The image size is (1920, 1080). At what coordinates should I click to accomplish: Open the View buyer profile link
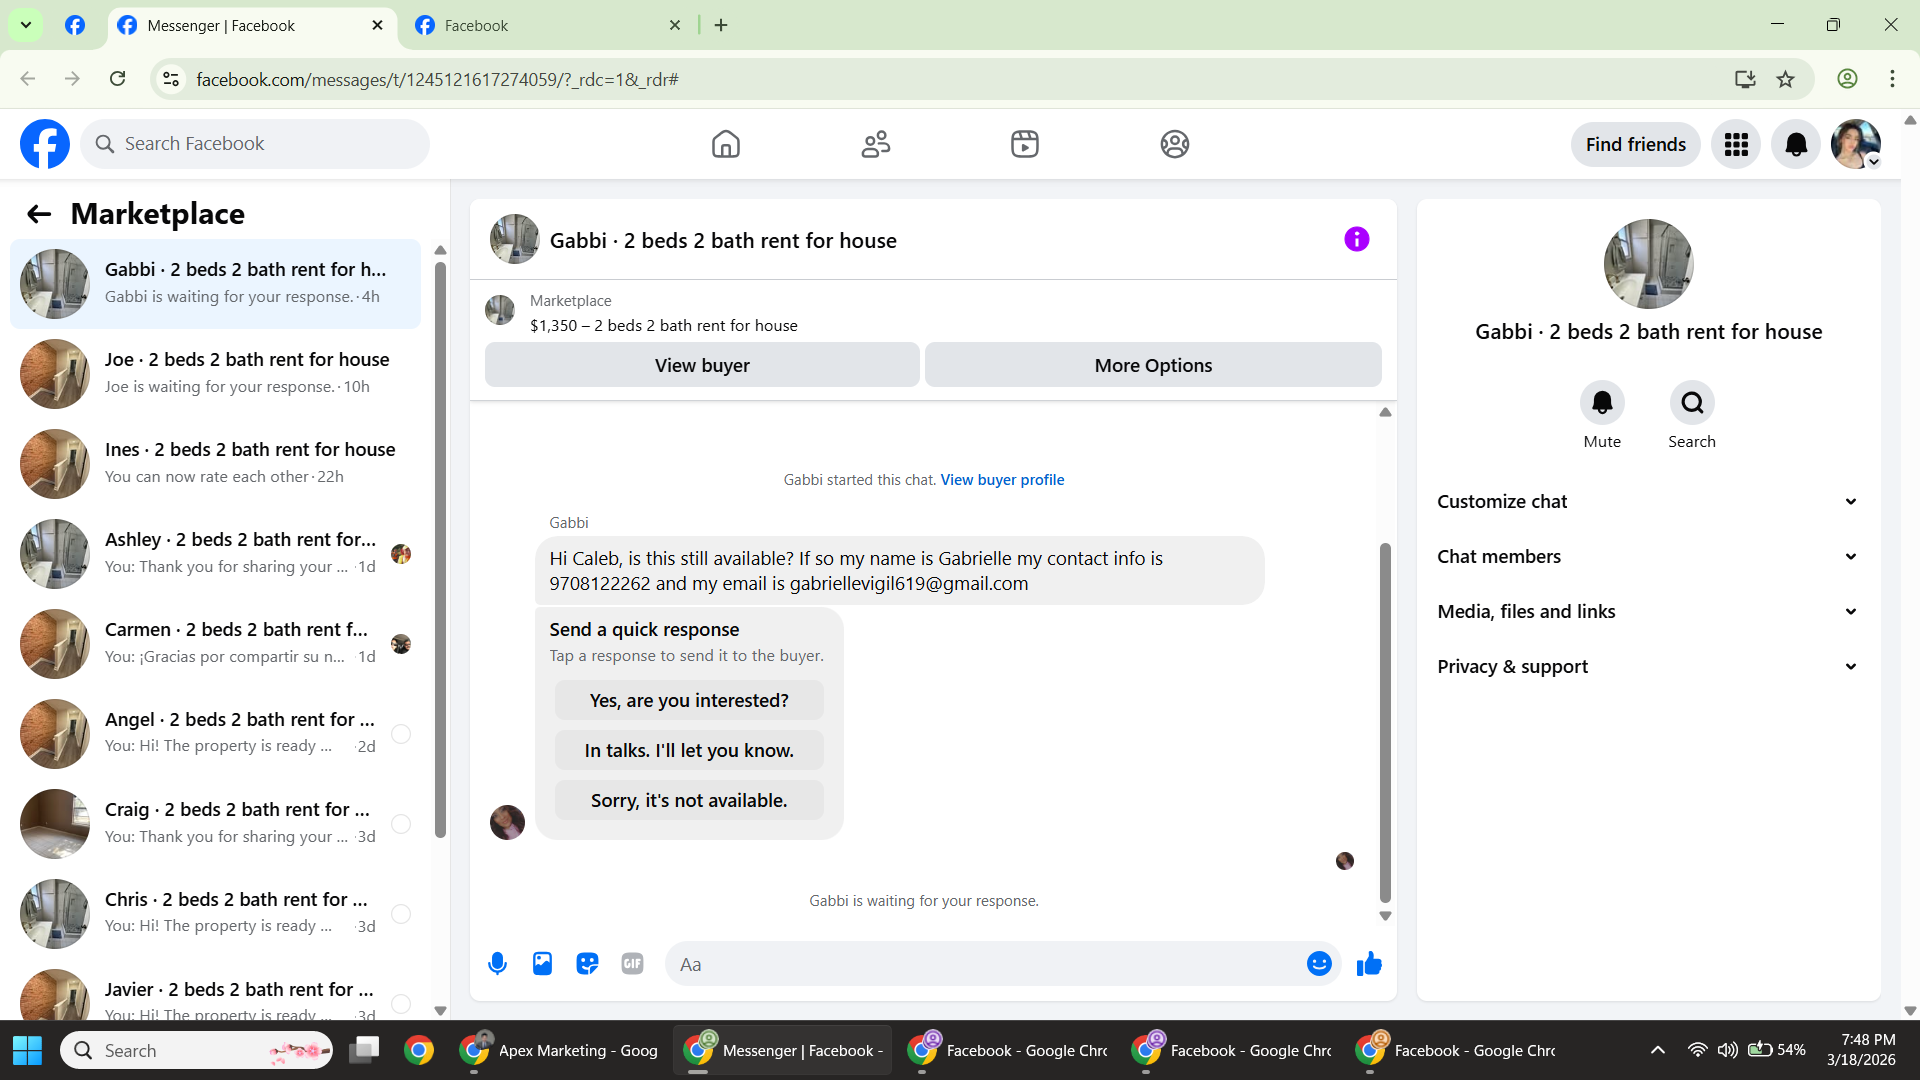coord(1002,480)
